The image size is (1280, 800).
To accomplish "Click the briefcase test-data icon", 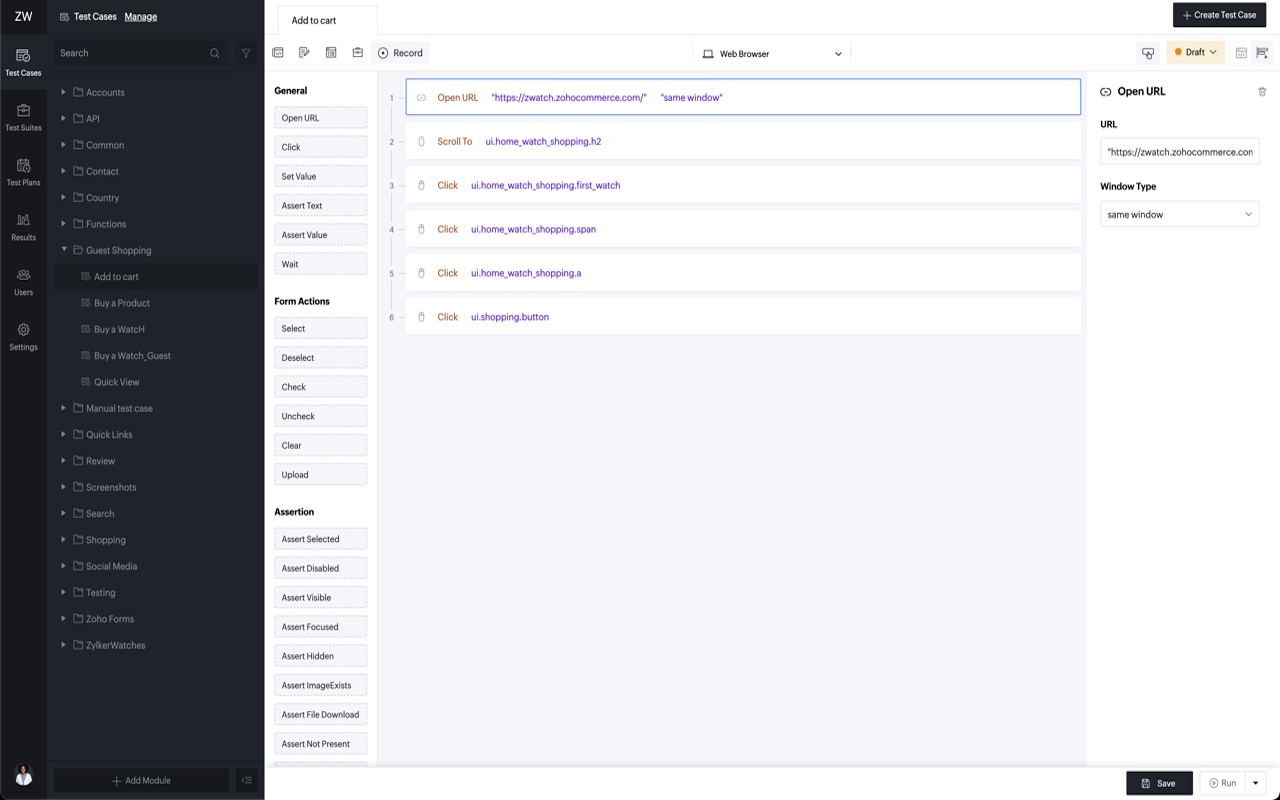I will (x=357, y=52).
